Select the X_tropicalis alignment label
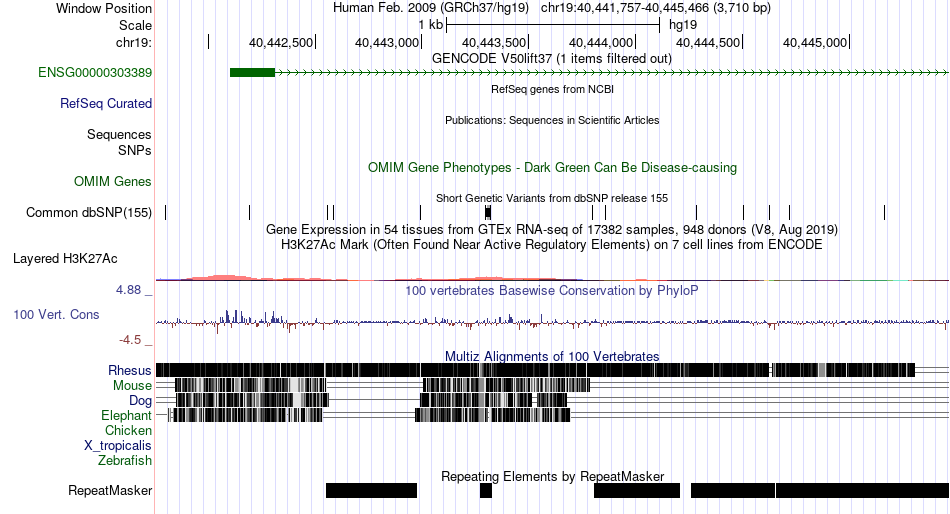The image size is (950, 514). (x=118, y=446)
